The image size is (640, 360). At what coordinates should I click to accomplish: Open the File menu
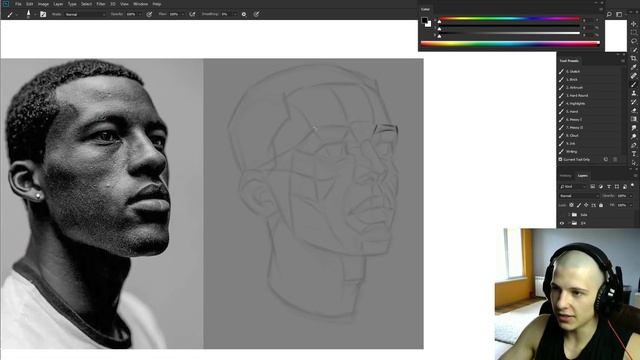tap(18, 4)
